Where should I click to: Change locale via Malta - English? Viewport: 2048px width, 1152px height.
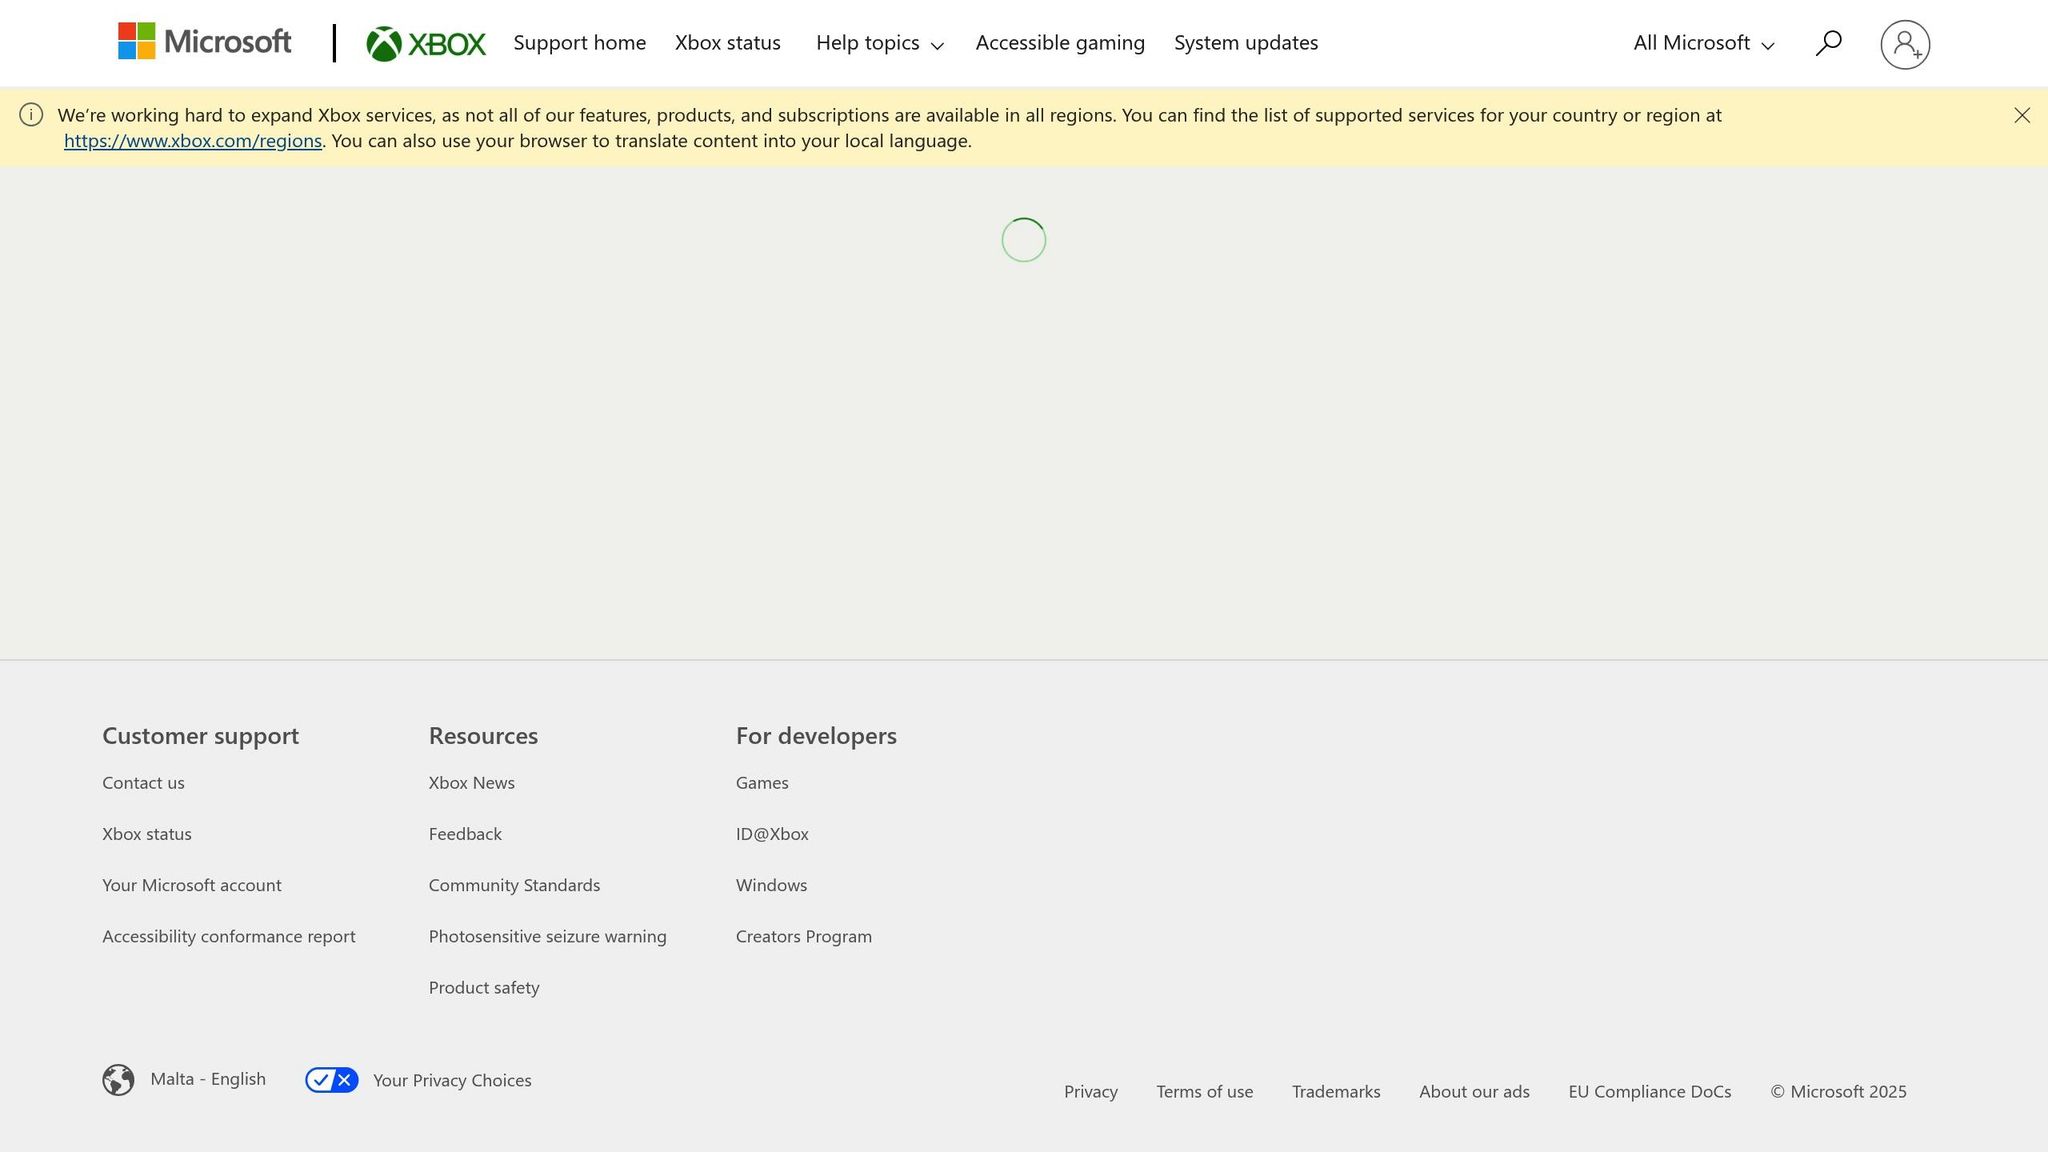click(208, 1079)
